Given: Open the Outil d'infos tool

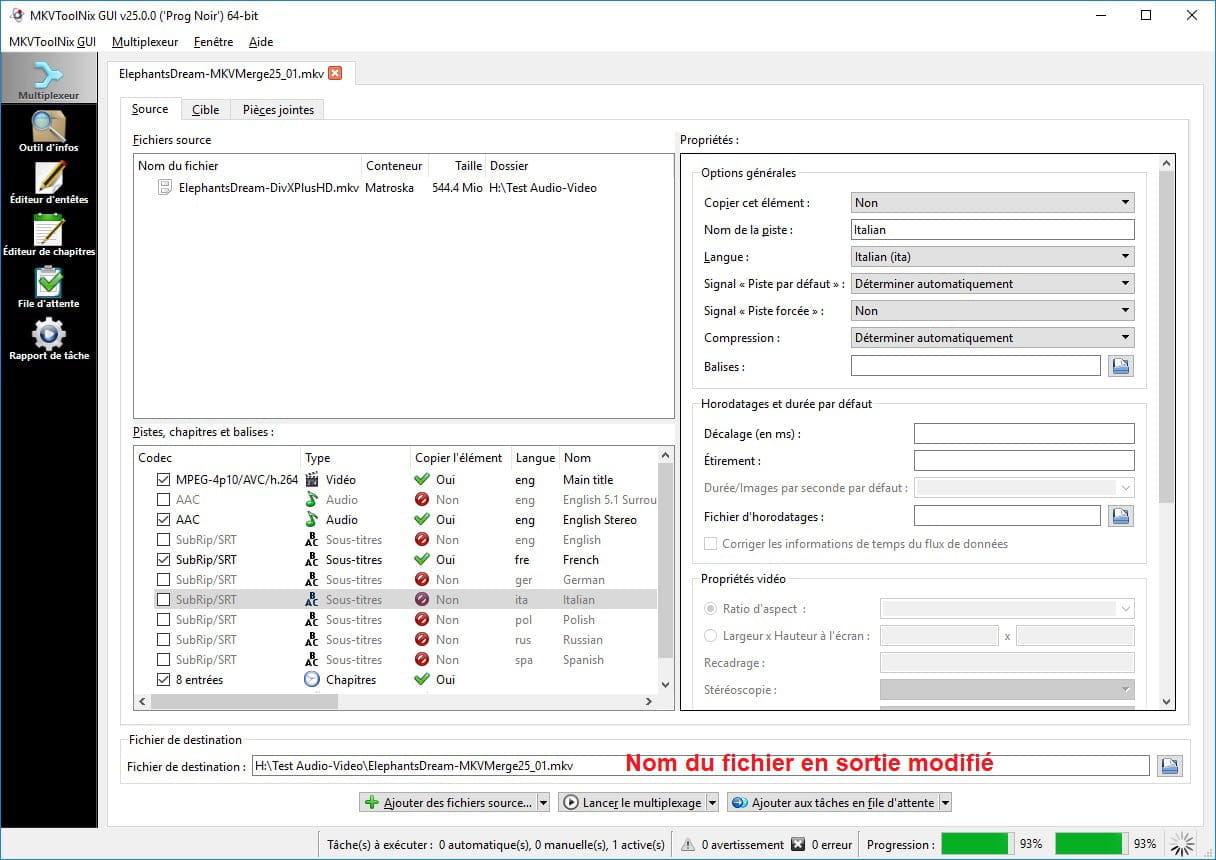Looking at the screenshot, I should pos(48,131).
